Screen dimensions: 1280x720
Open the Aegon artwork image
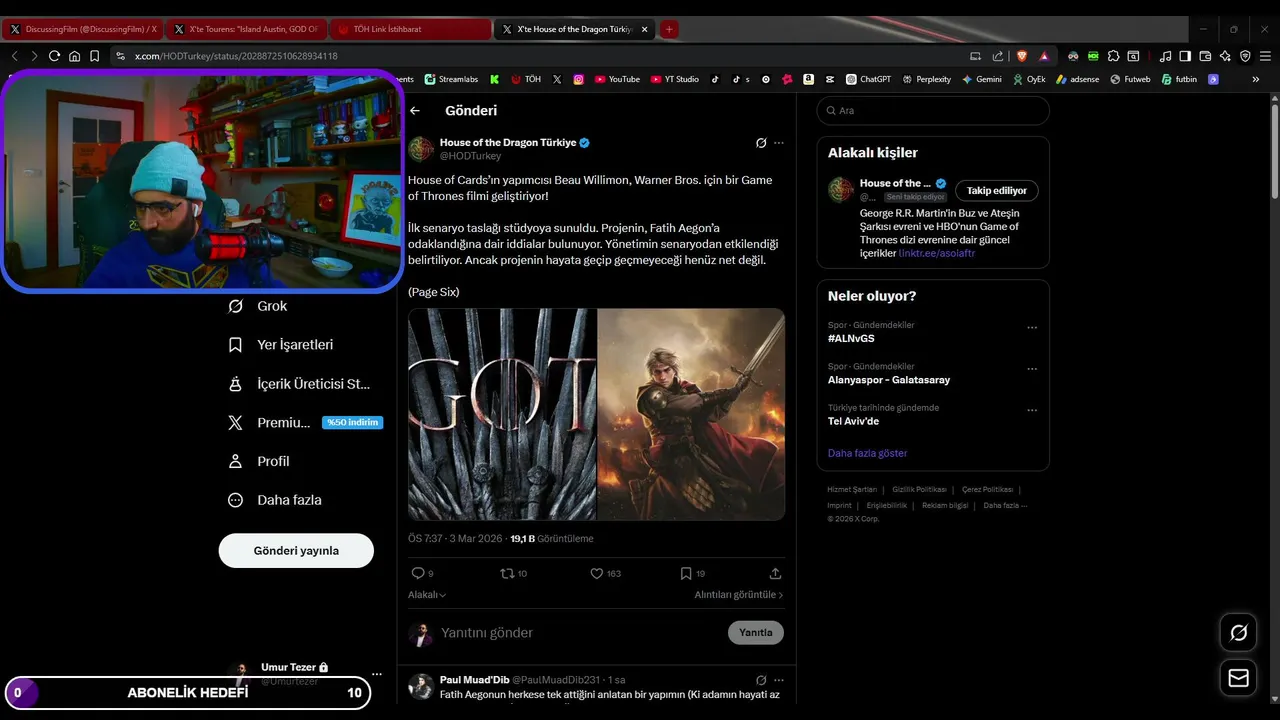click(691, 414)
